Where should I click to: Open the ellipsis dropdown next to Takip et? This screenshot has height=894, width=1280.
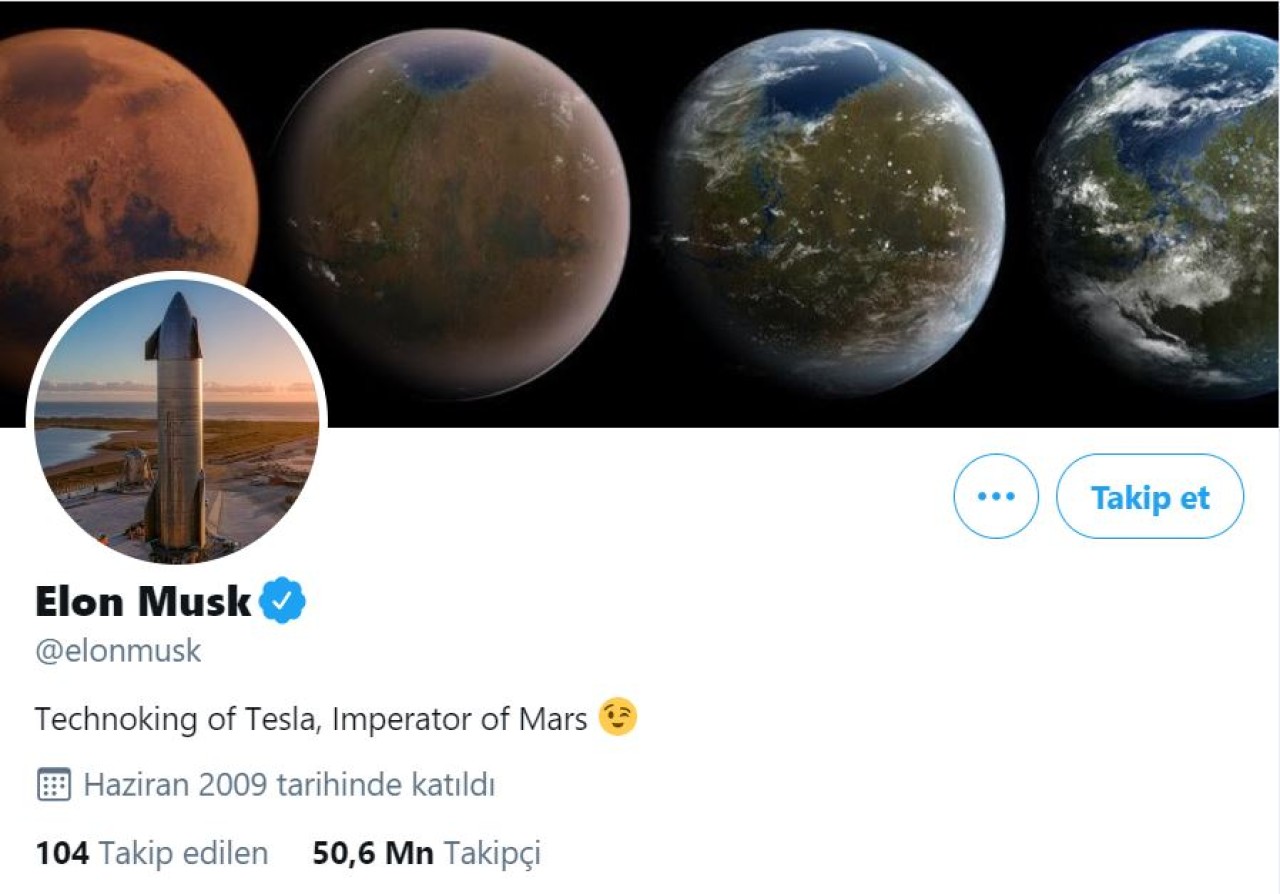[x=995, y=496]
